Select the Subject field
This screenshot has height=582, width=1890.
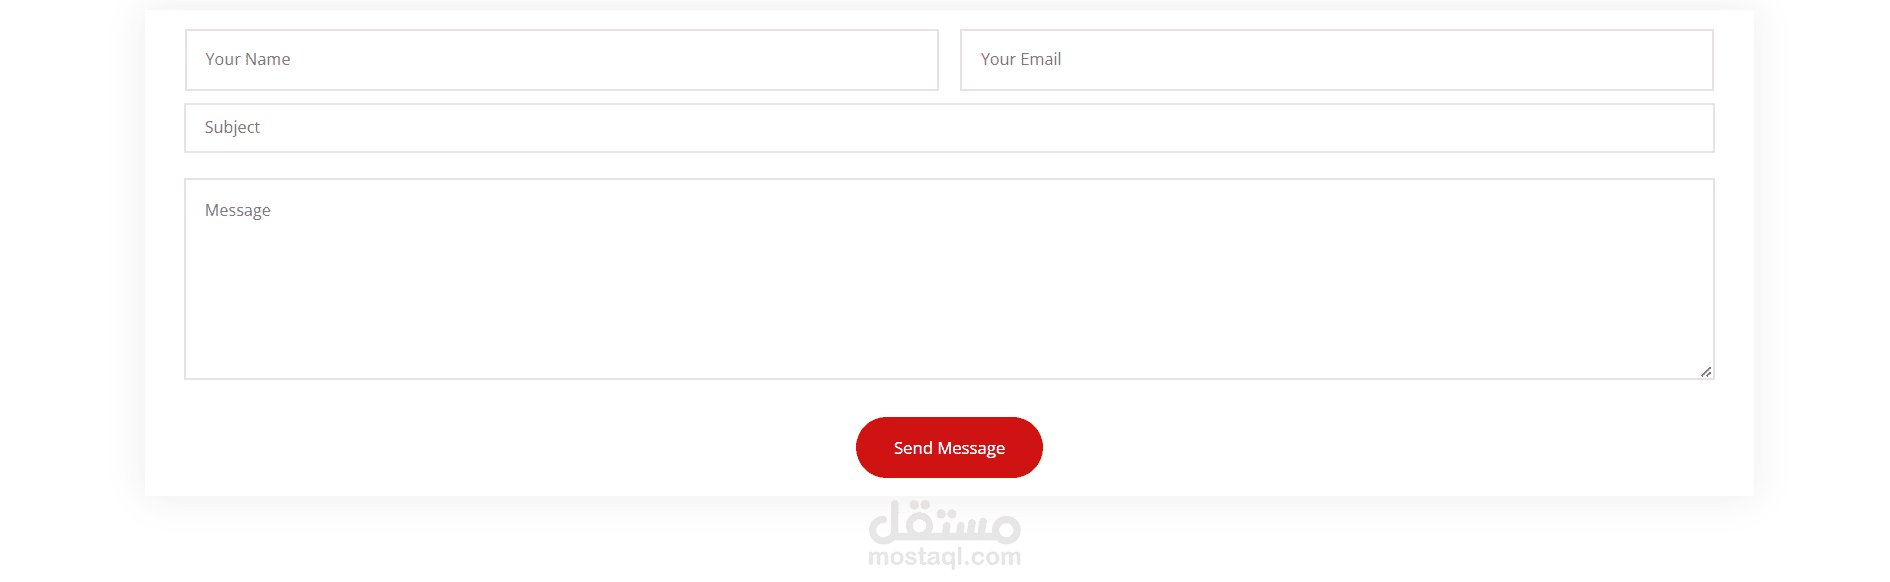[949, 128]
